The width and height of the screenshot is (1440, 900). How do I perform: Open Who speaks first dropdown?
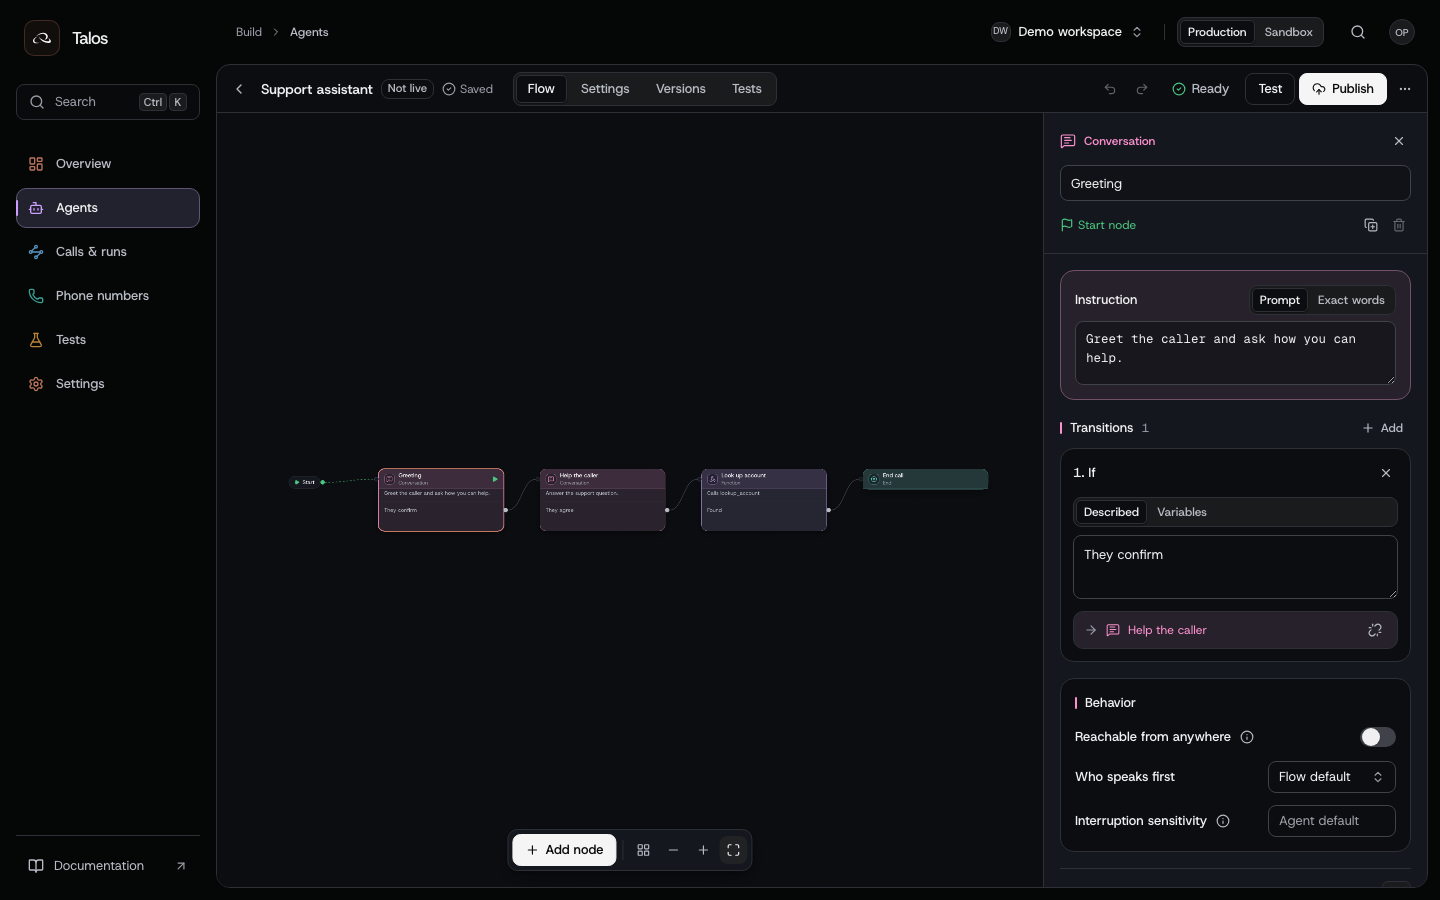coord(1332,777)
